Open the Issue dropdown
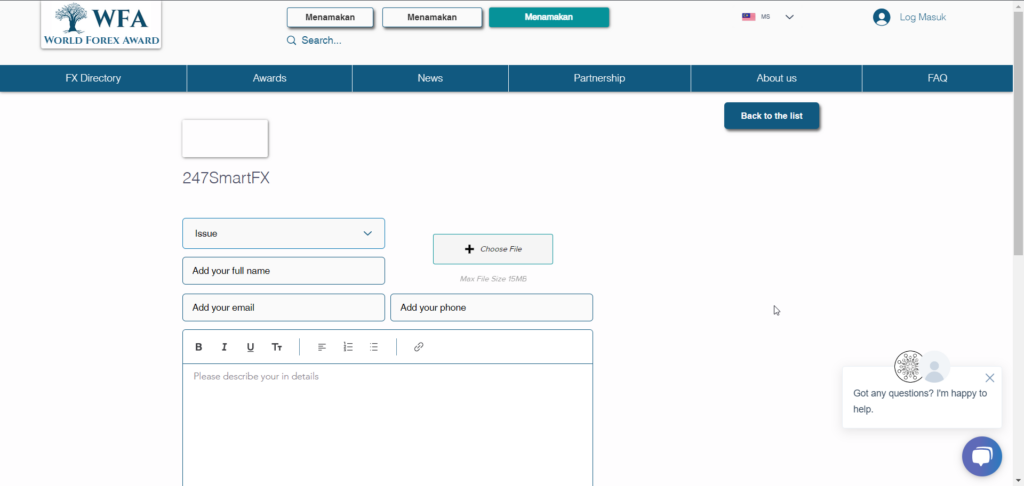Viewport: 1024px width, 486px height. 283,233
